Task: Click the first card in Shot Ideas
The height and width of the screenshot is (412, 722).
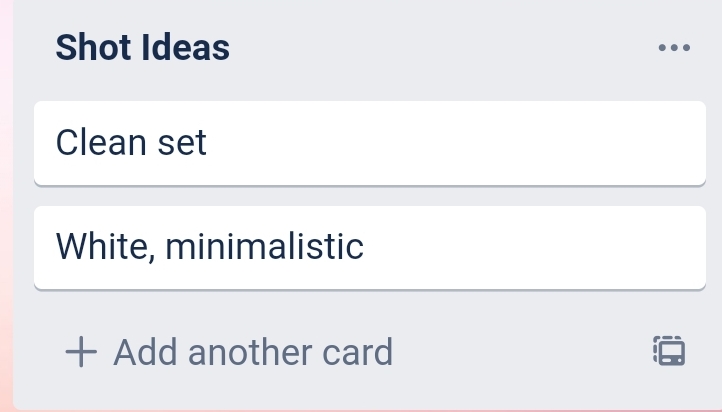Action: [x=369, y=143]
